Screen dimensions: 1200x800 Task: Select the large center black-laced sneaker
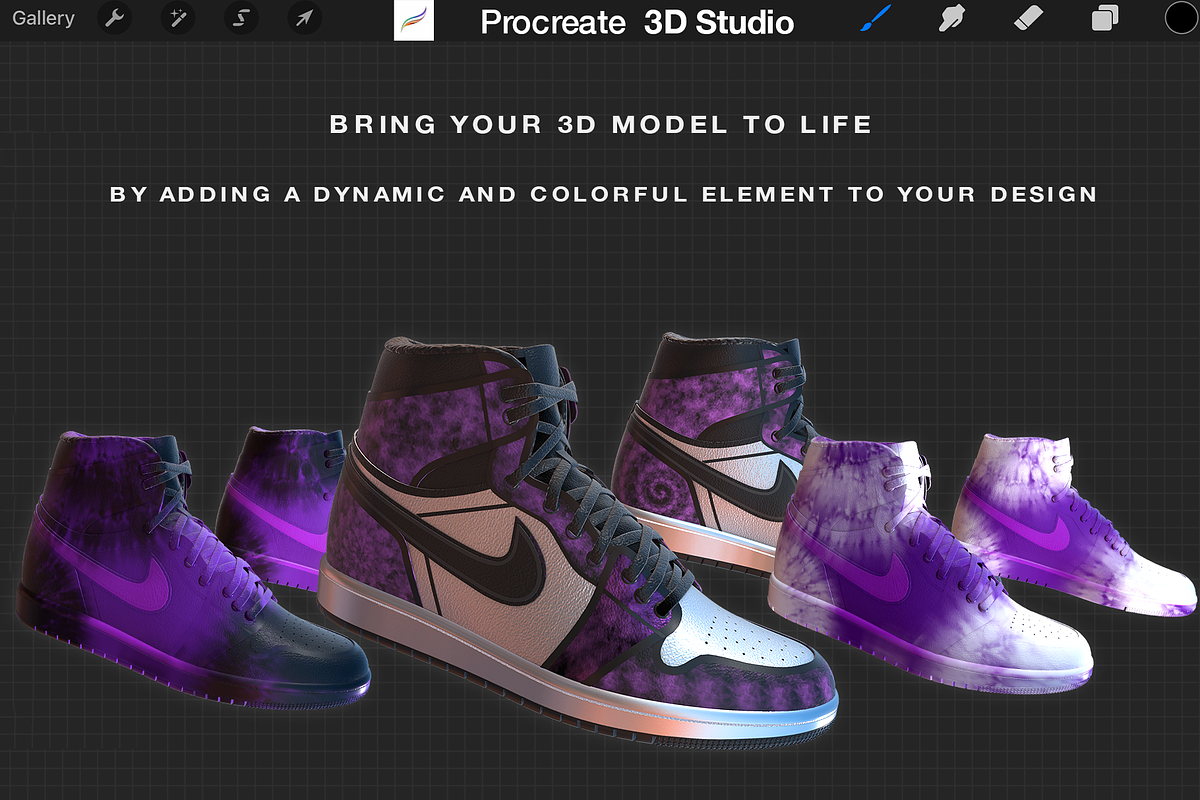(520, 560)
